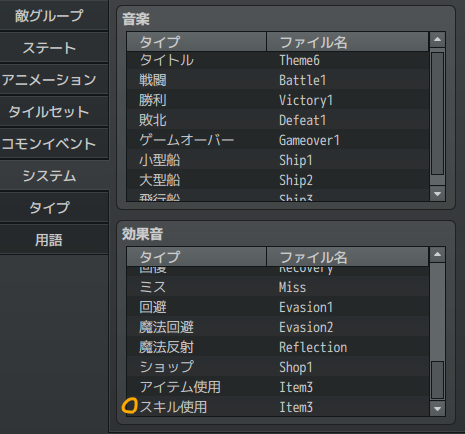465x434 pixels.
Task: Click the sound effects scrollbar thumb
Action: [x=437, y=380]
